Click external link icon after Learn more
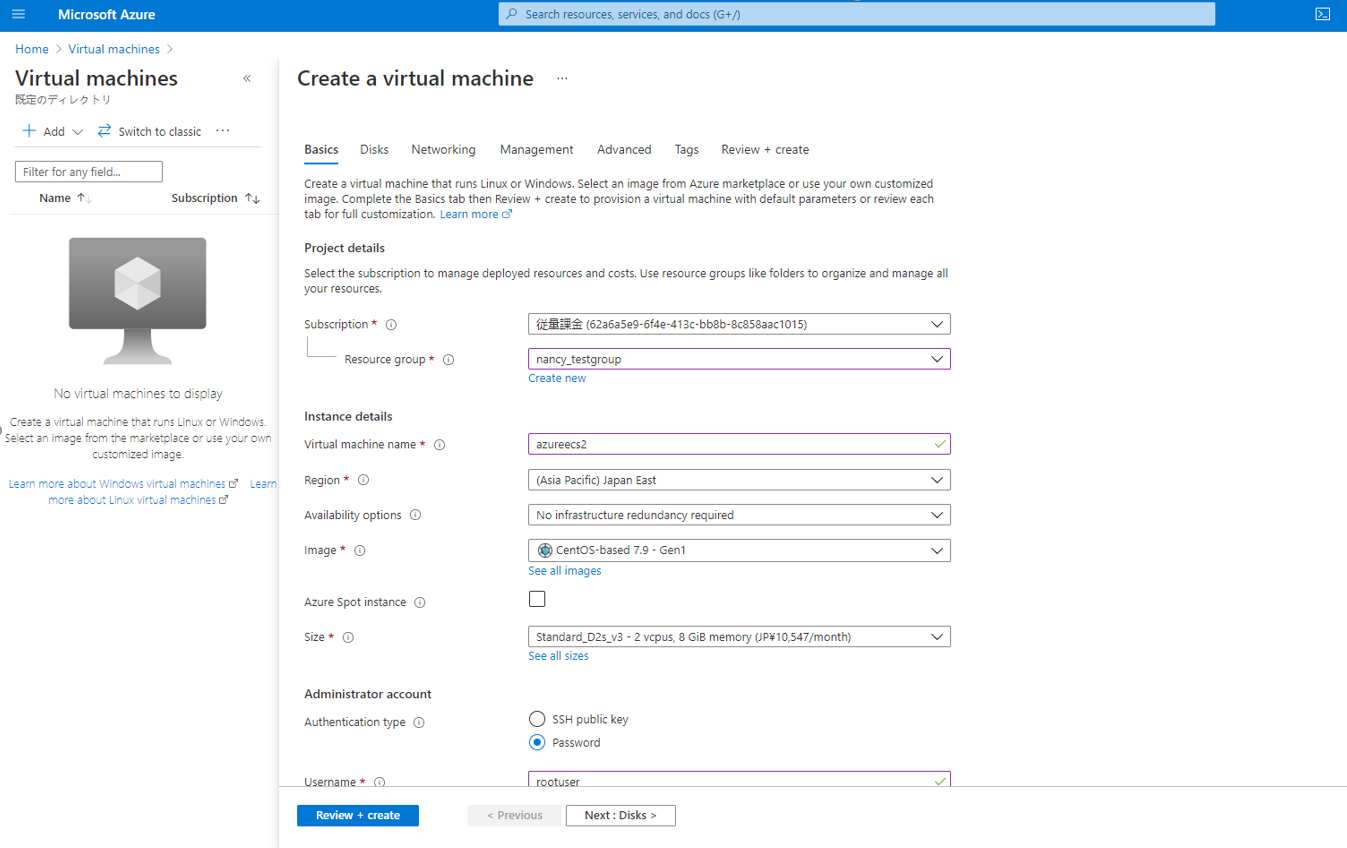The height and width of the screenshot is (848, 1347). coord(507,214)
